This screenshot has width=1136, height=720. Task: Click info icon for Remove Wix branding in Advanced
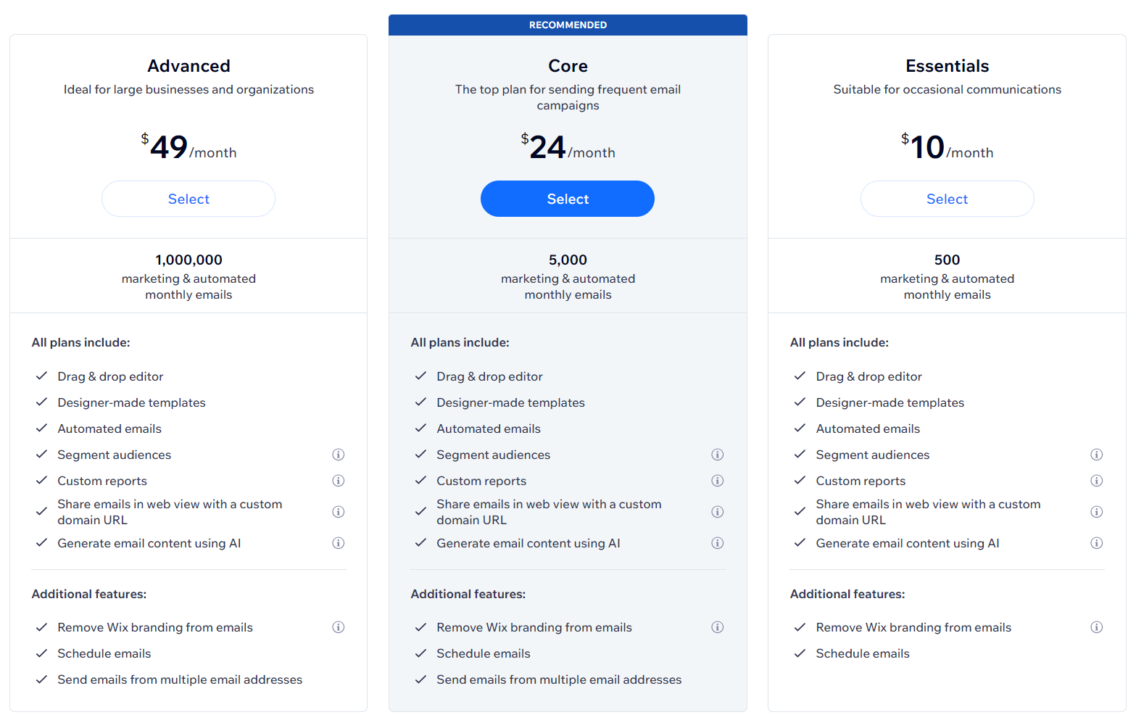point(338,628)
